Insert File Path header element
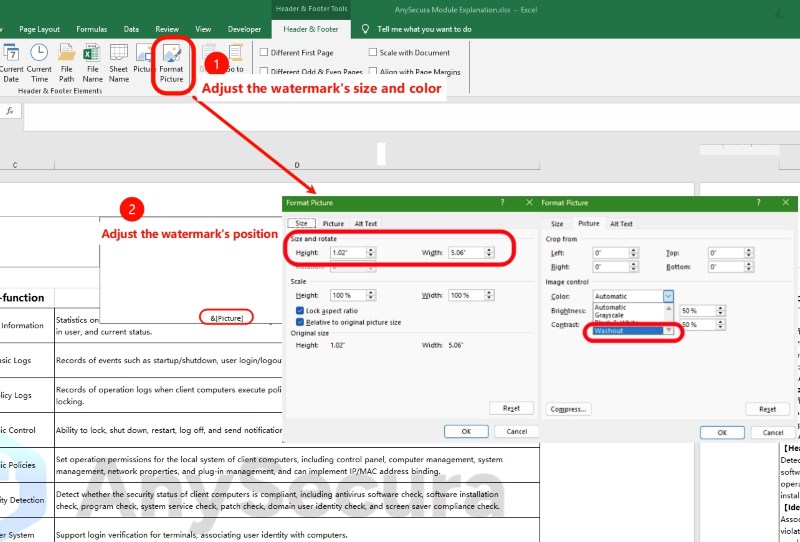The width and height of the screenshot is (800, 542). (x=66, y=63)
